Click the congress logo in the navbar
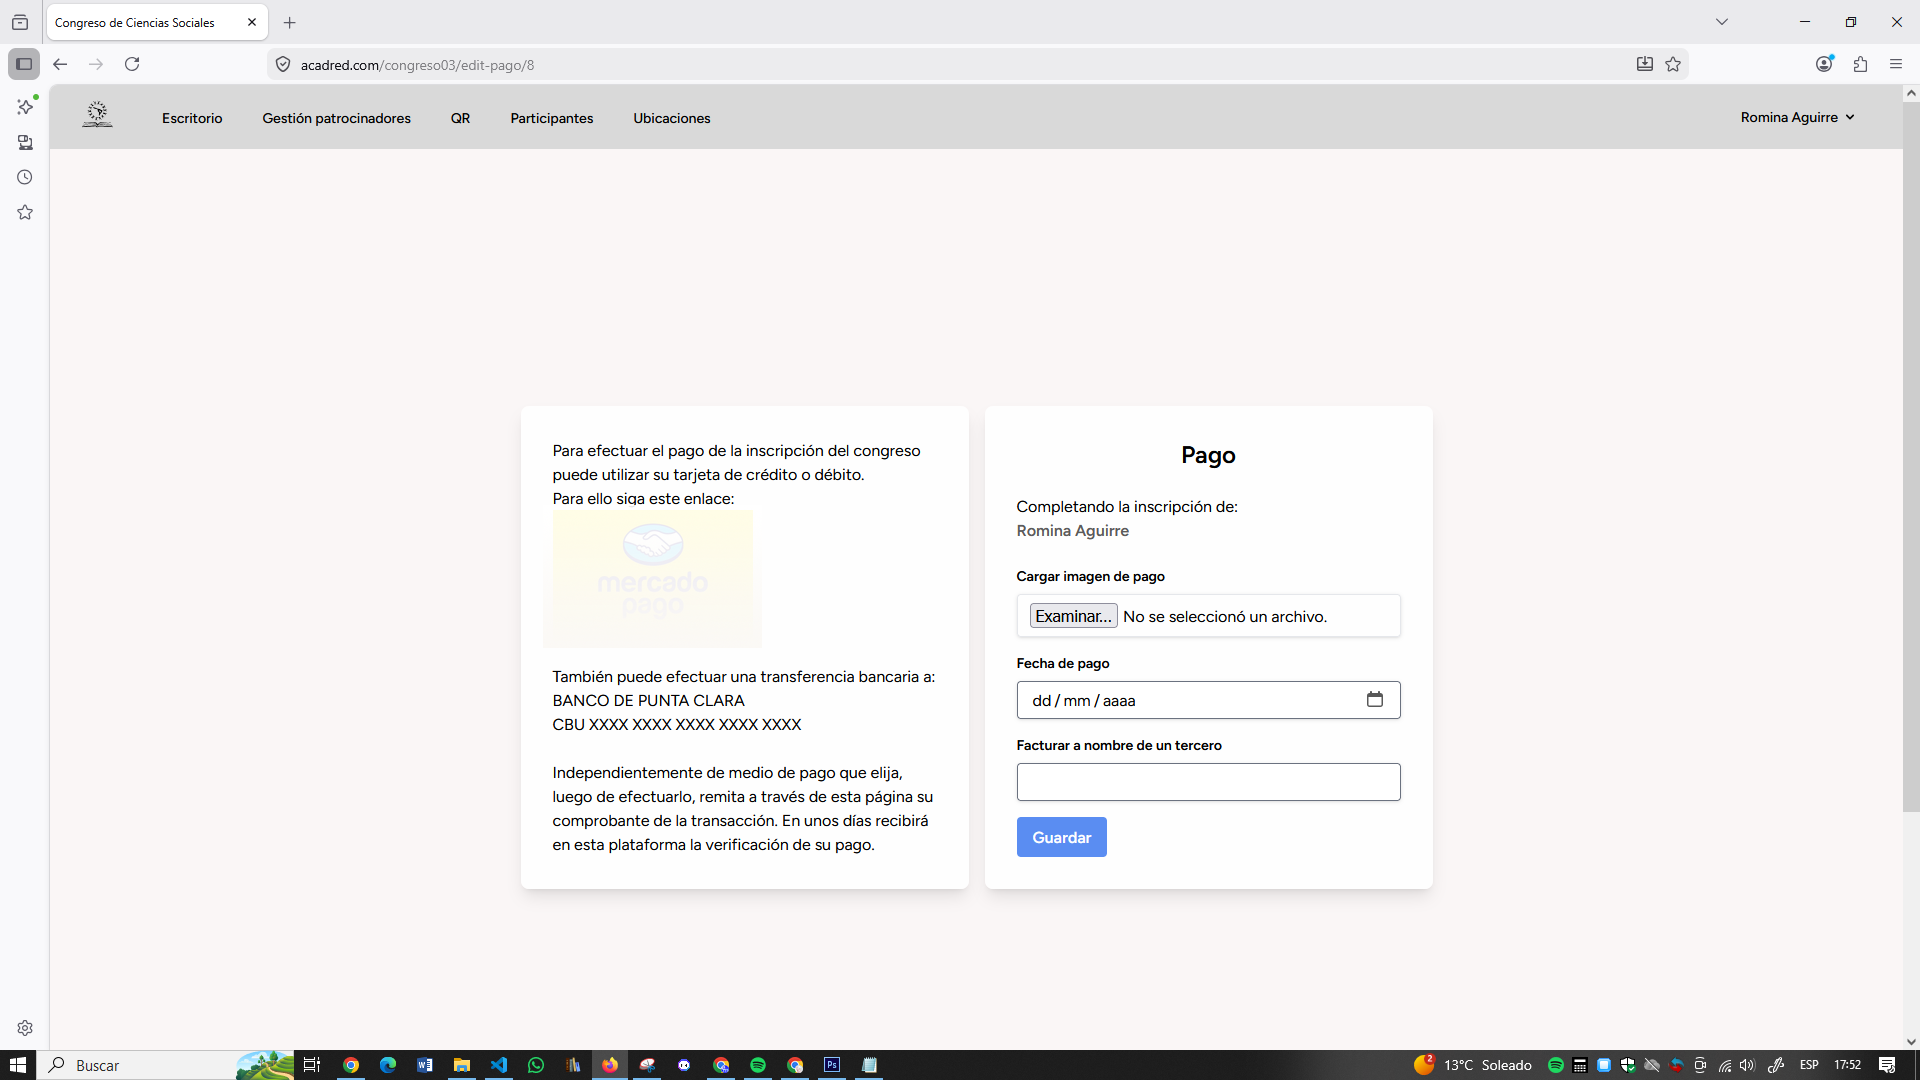This screenshot has width=1920, height=1080. click(97, 114)
